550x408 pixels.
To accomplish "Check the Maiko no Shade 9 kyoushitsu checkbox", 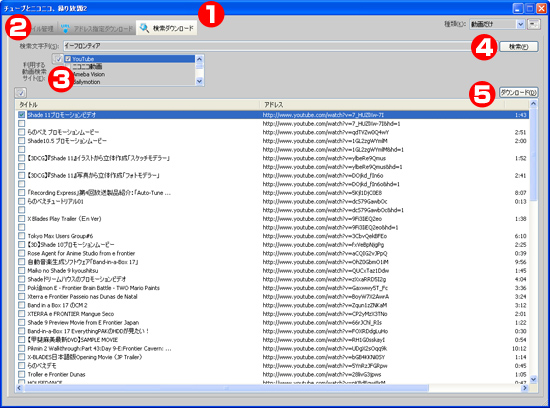I will point(22,270).
